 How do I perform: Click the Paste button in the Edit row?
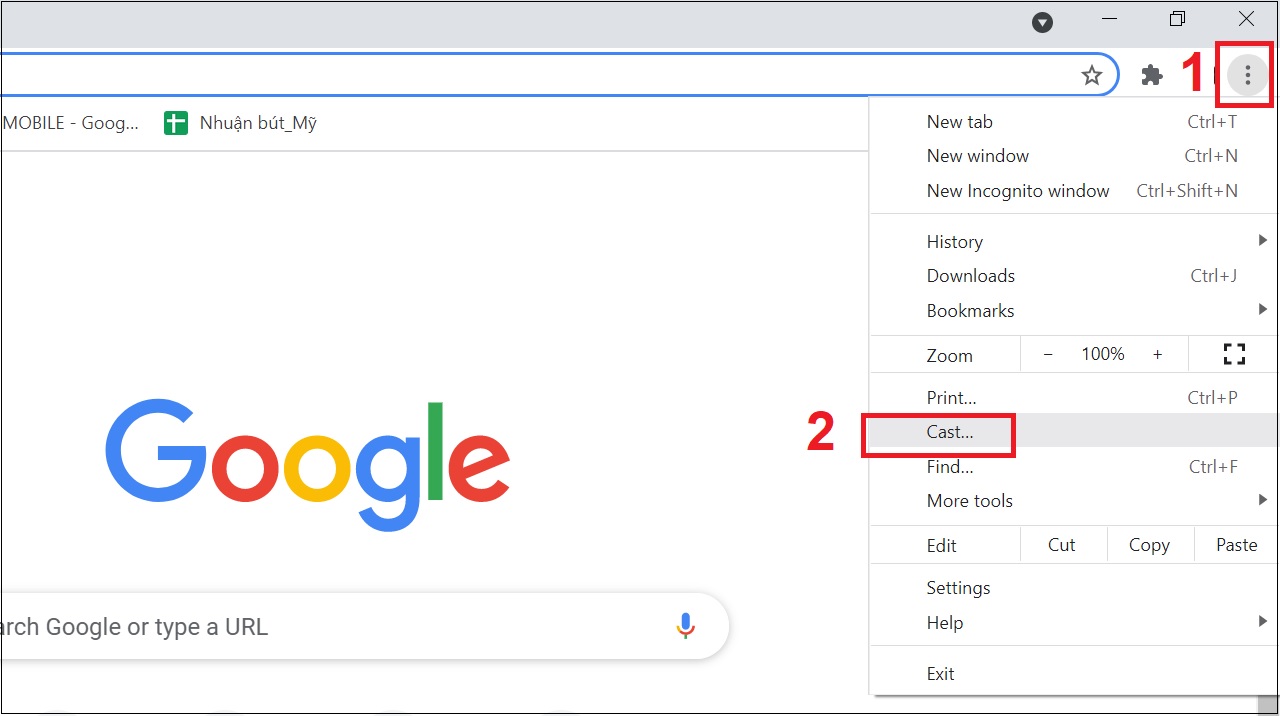click(1236, 545)
